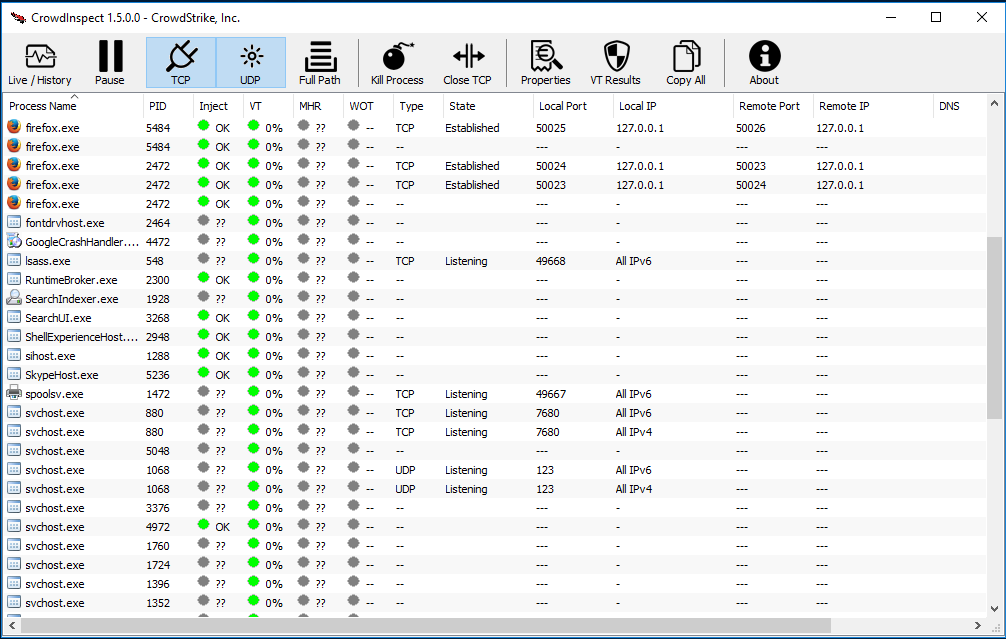Sort by Remote IP column header
1006x639 pixels.
point(873,106)
